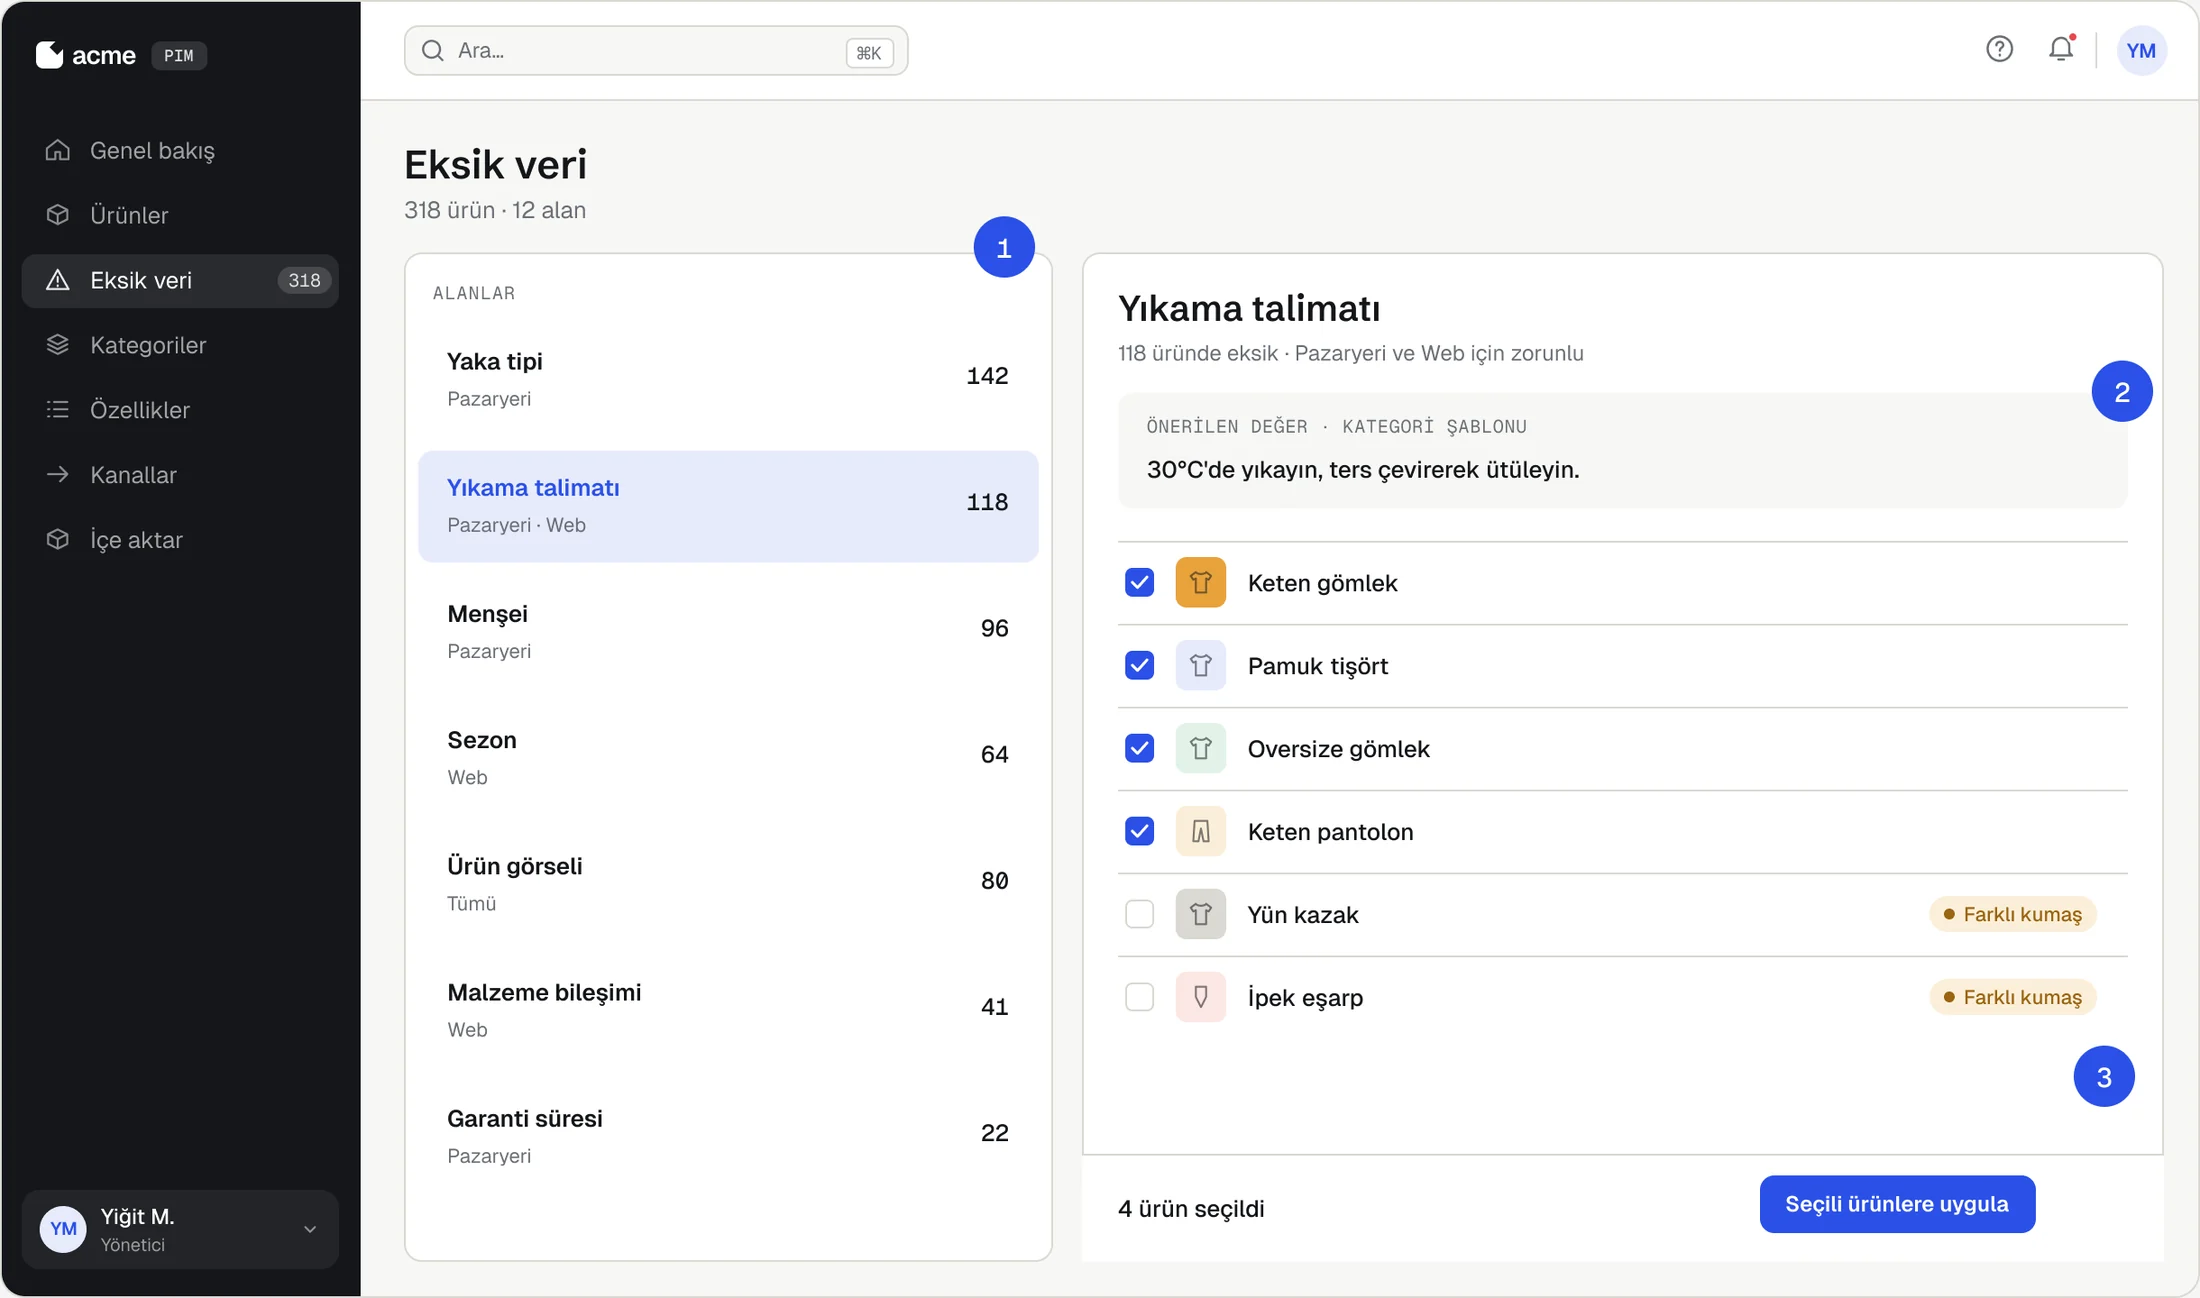Click the Kanallar arrow icon

tap(58, 475)
